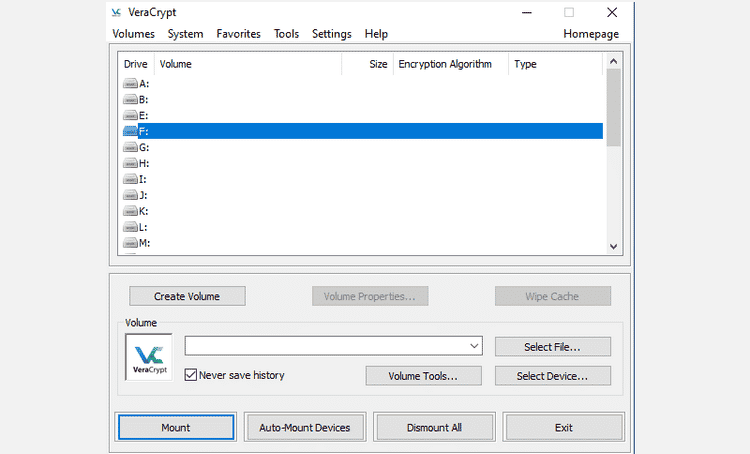
Task: Click the B: drive slot icon
Action: [x=130, y=100]
